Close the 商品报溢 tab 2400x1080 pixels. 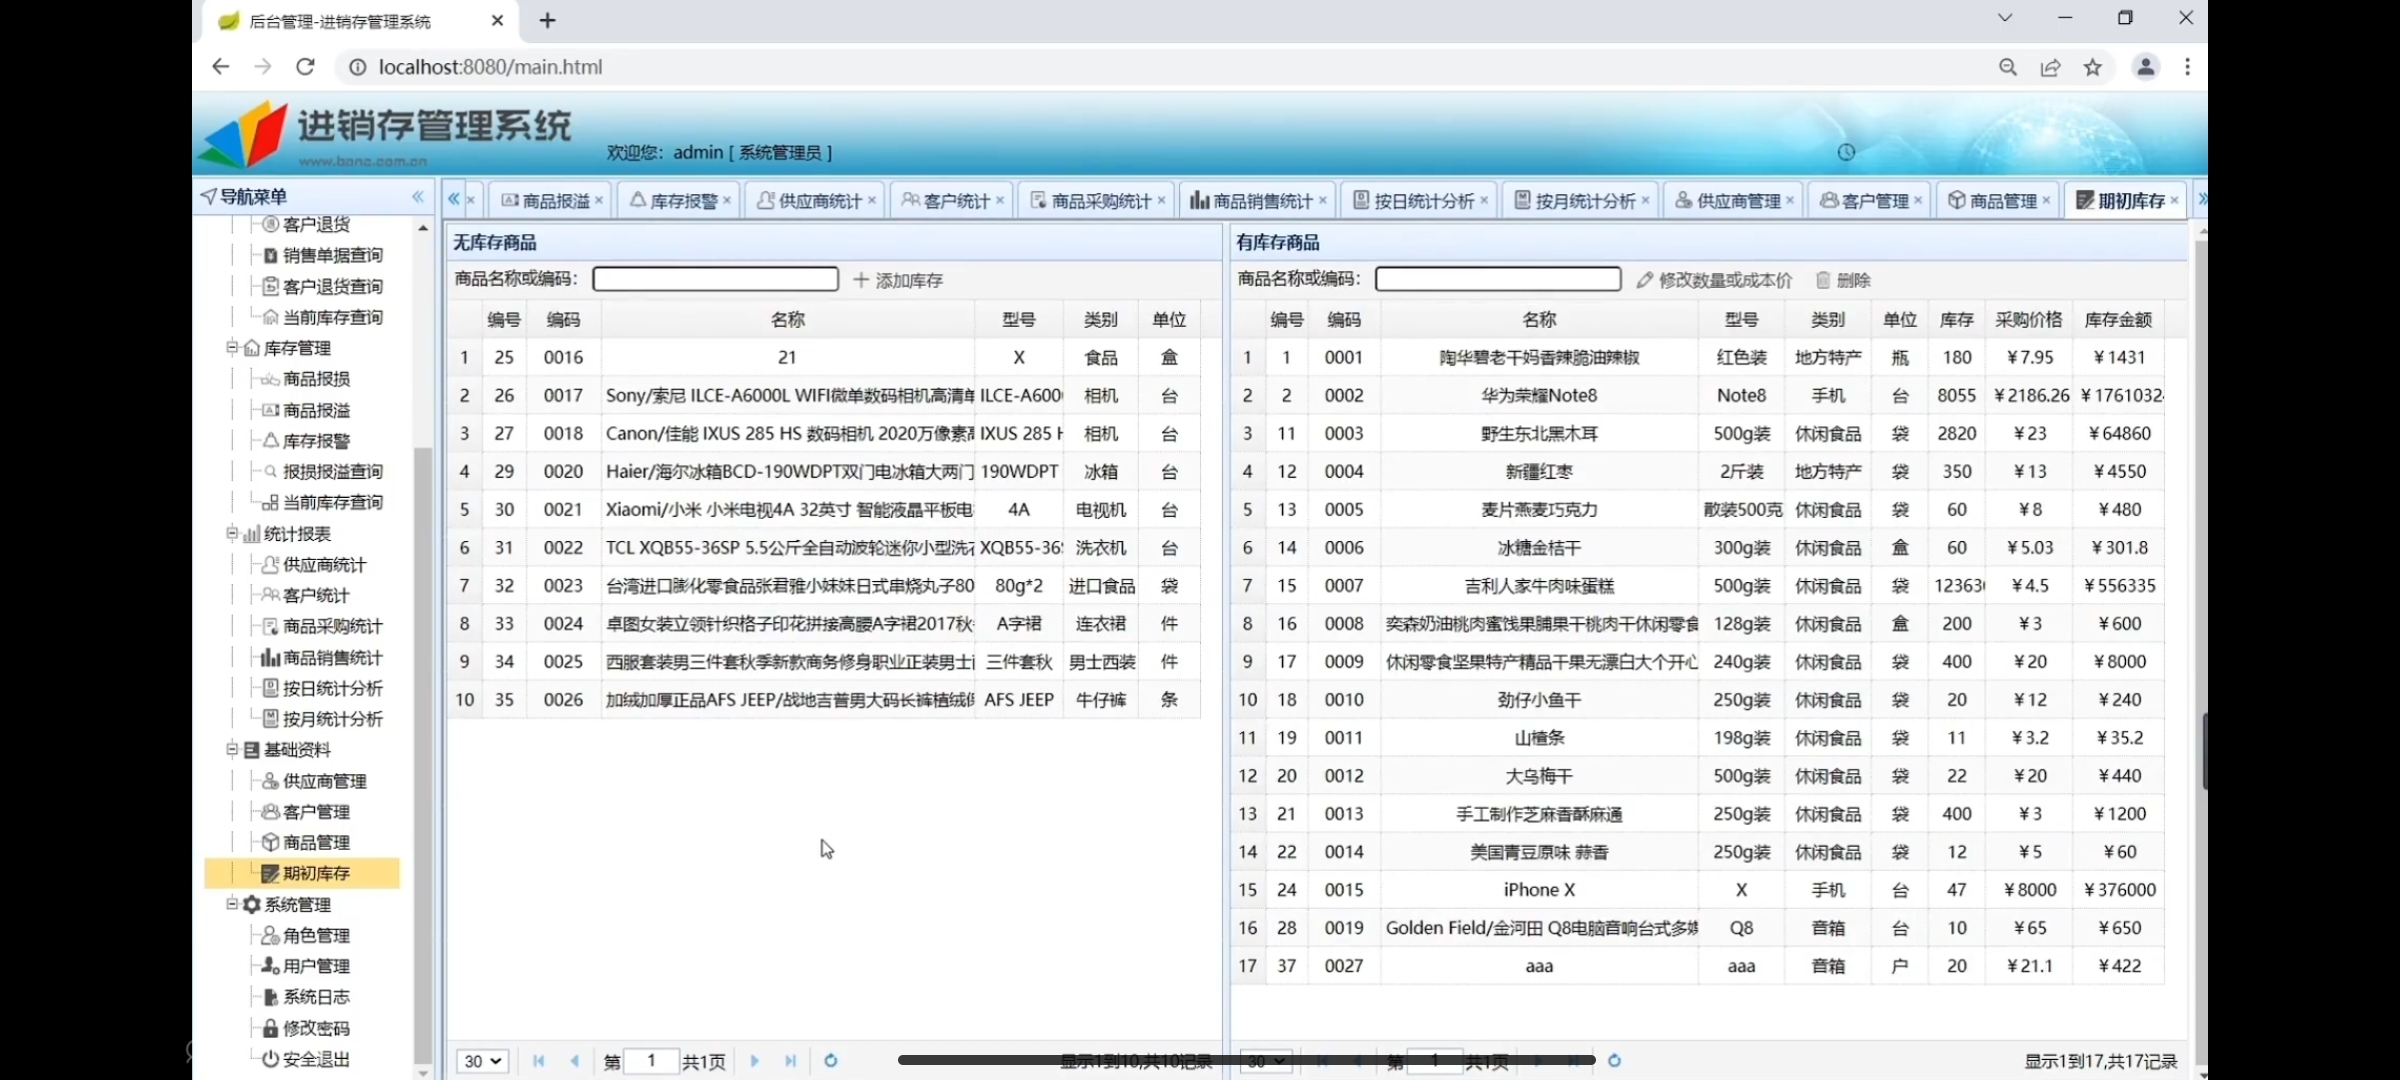[x=599, y=201]
